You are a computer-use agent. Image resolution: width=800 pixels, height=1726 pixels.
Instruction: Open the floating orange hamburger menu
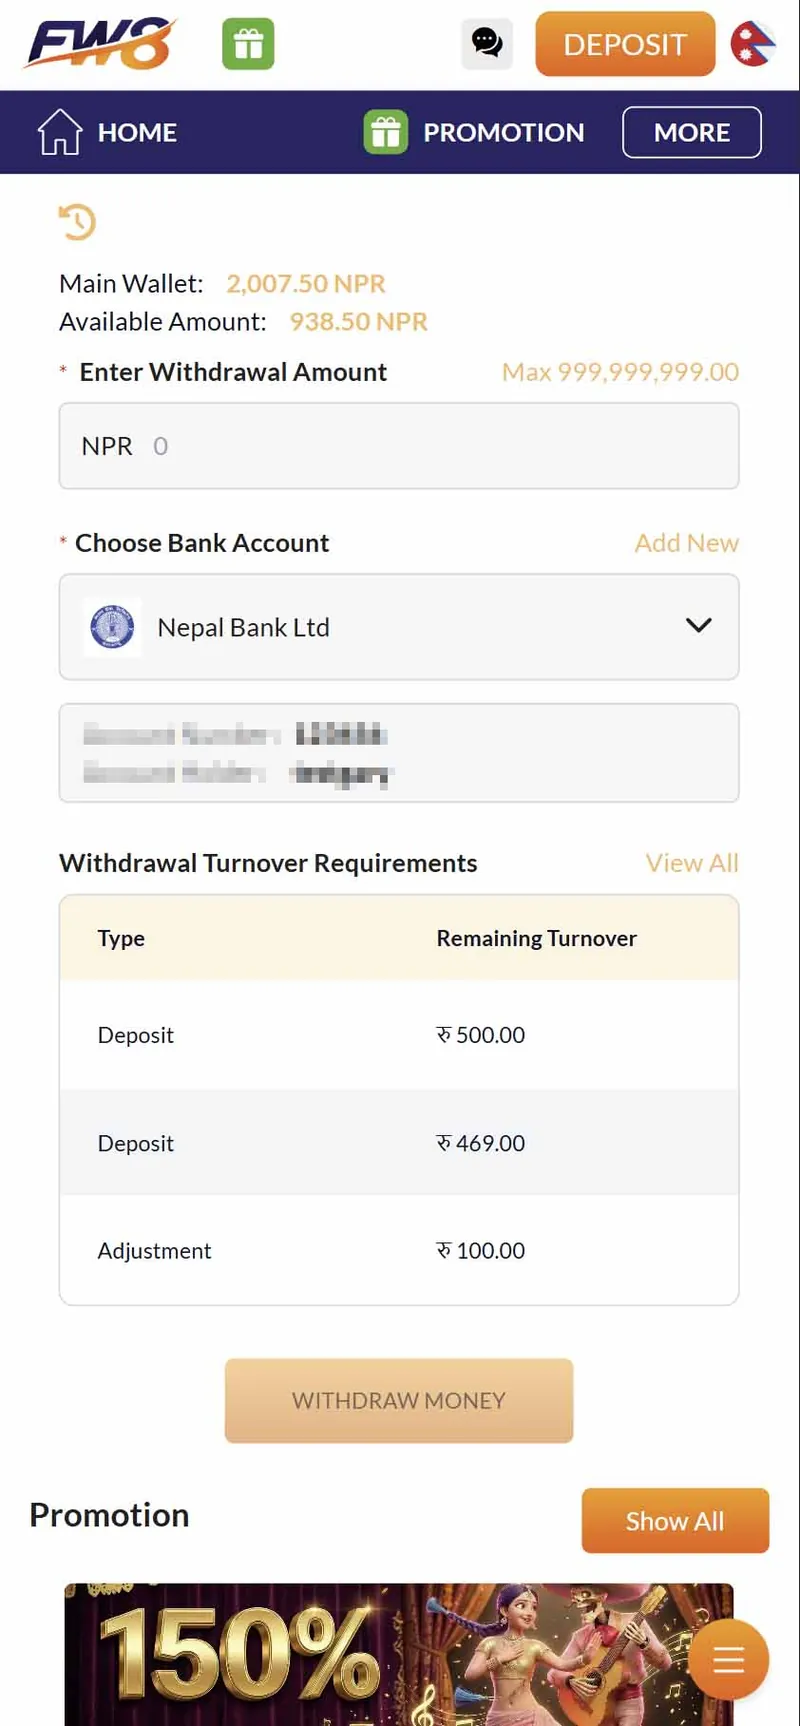click(x=728, y=1658)
